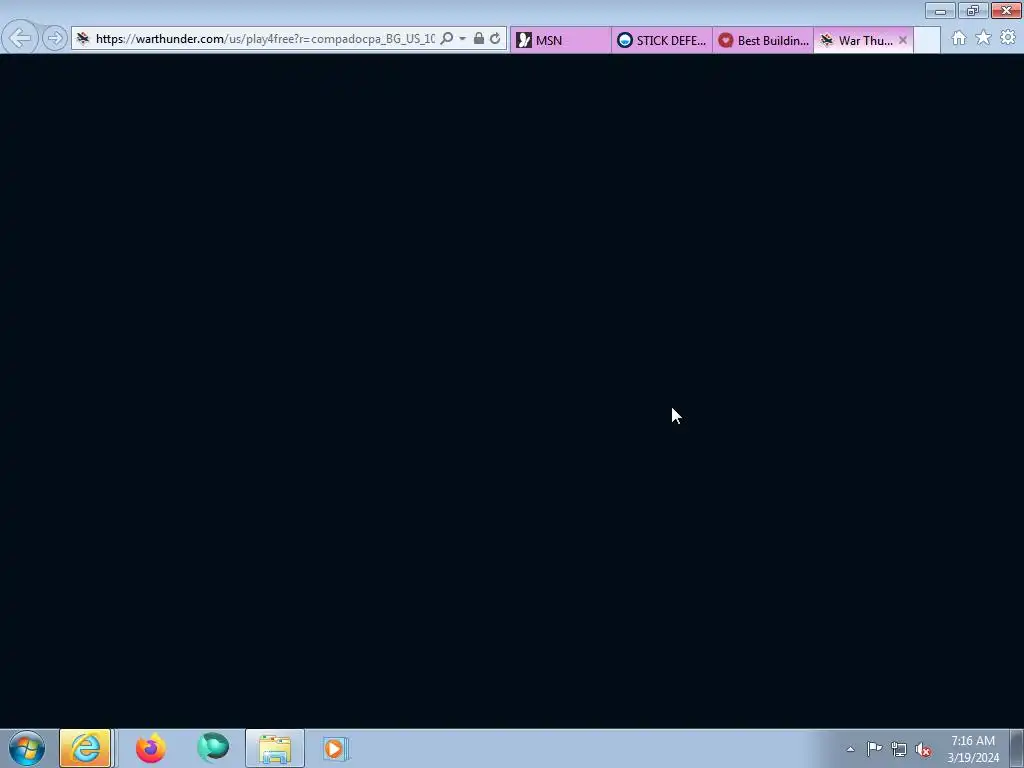Image resolution: width=1024 pixels, height=768 pixels.
Task: Go back with the browser Back arrow
Action: (x=20, y=38)
